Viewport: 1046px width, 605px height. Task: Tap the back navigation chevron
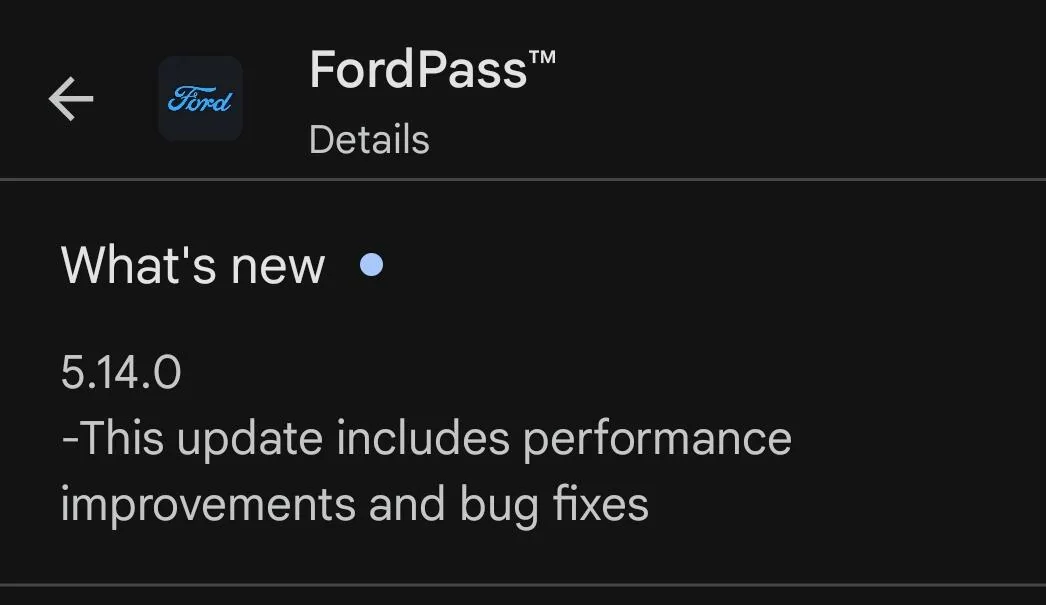(x=70, y=97)
